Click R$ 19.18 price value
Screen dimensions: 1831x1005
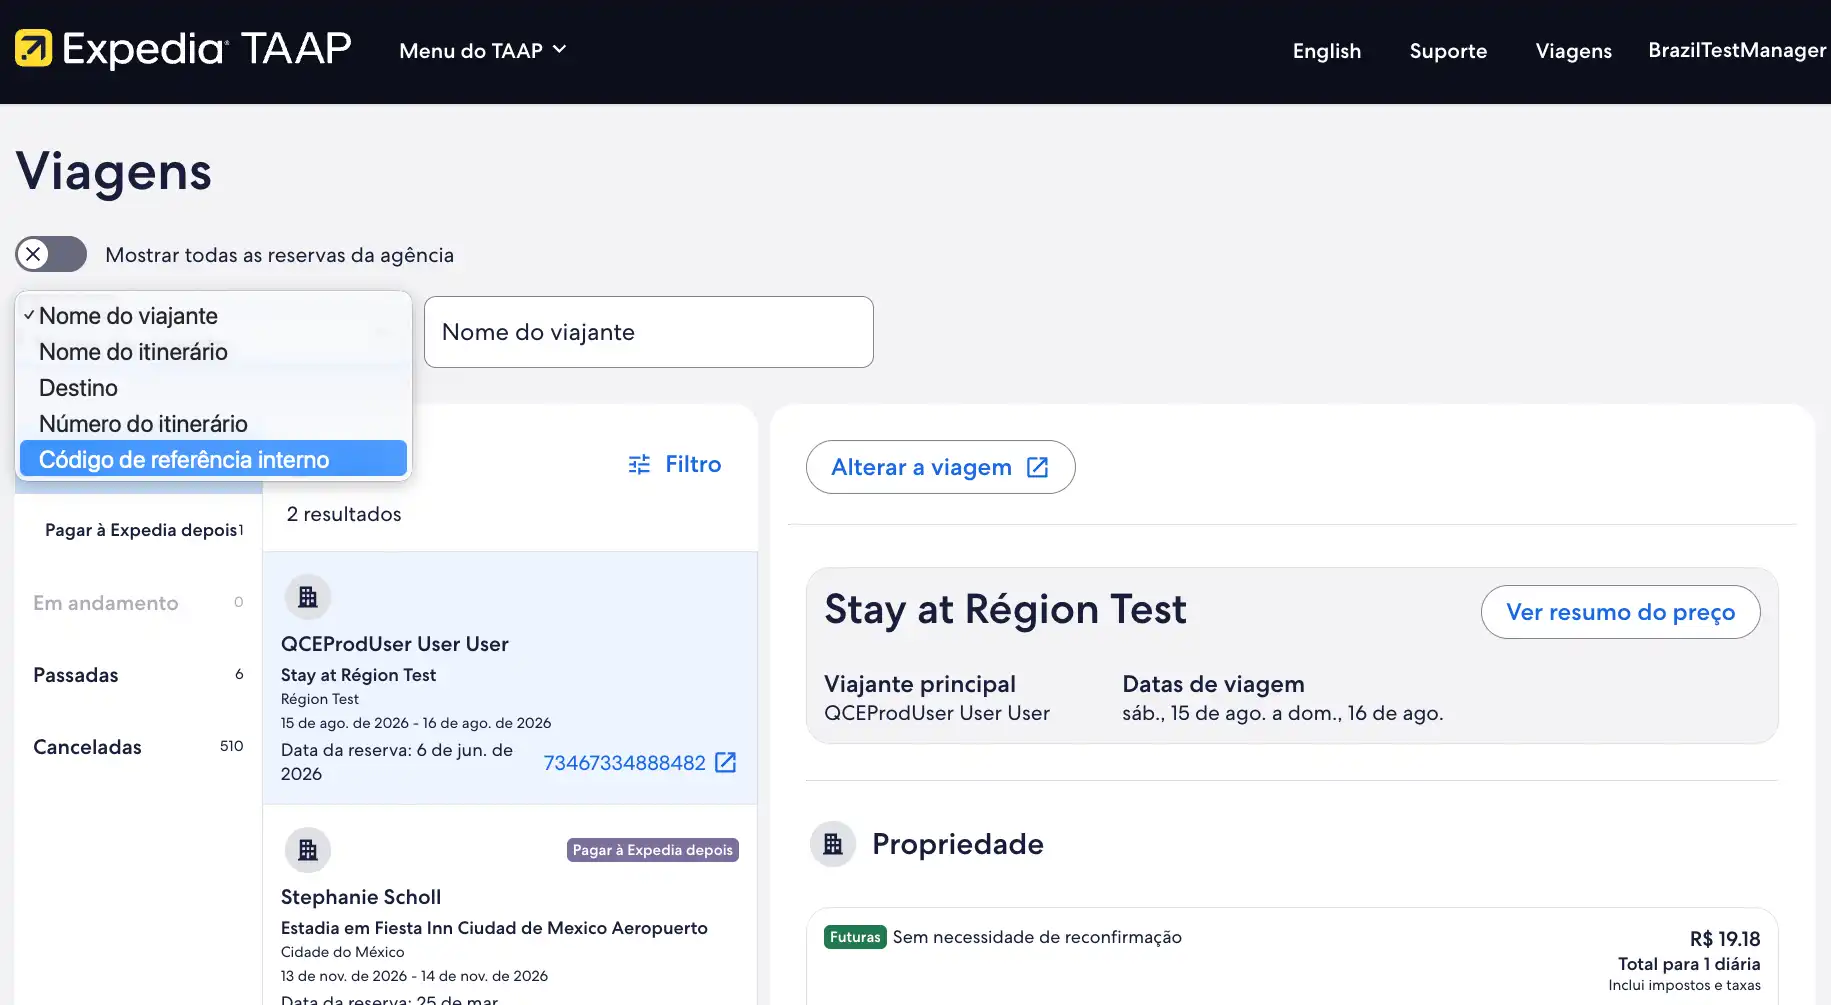click(1725, 939)
